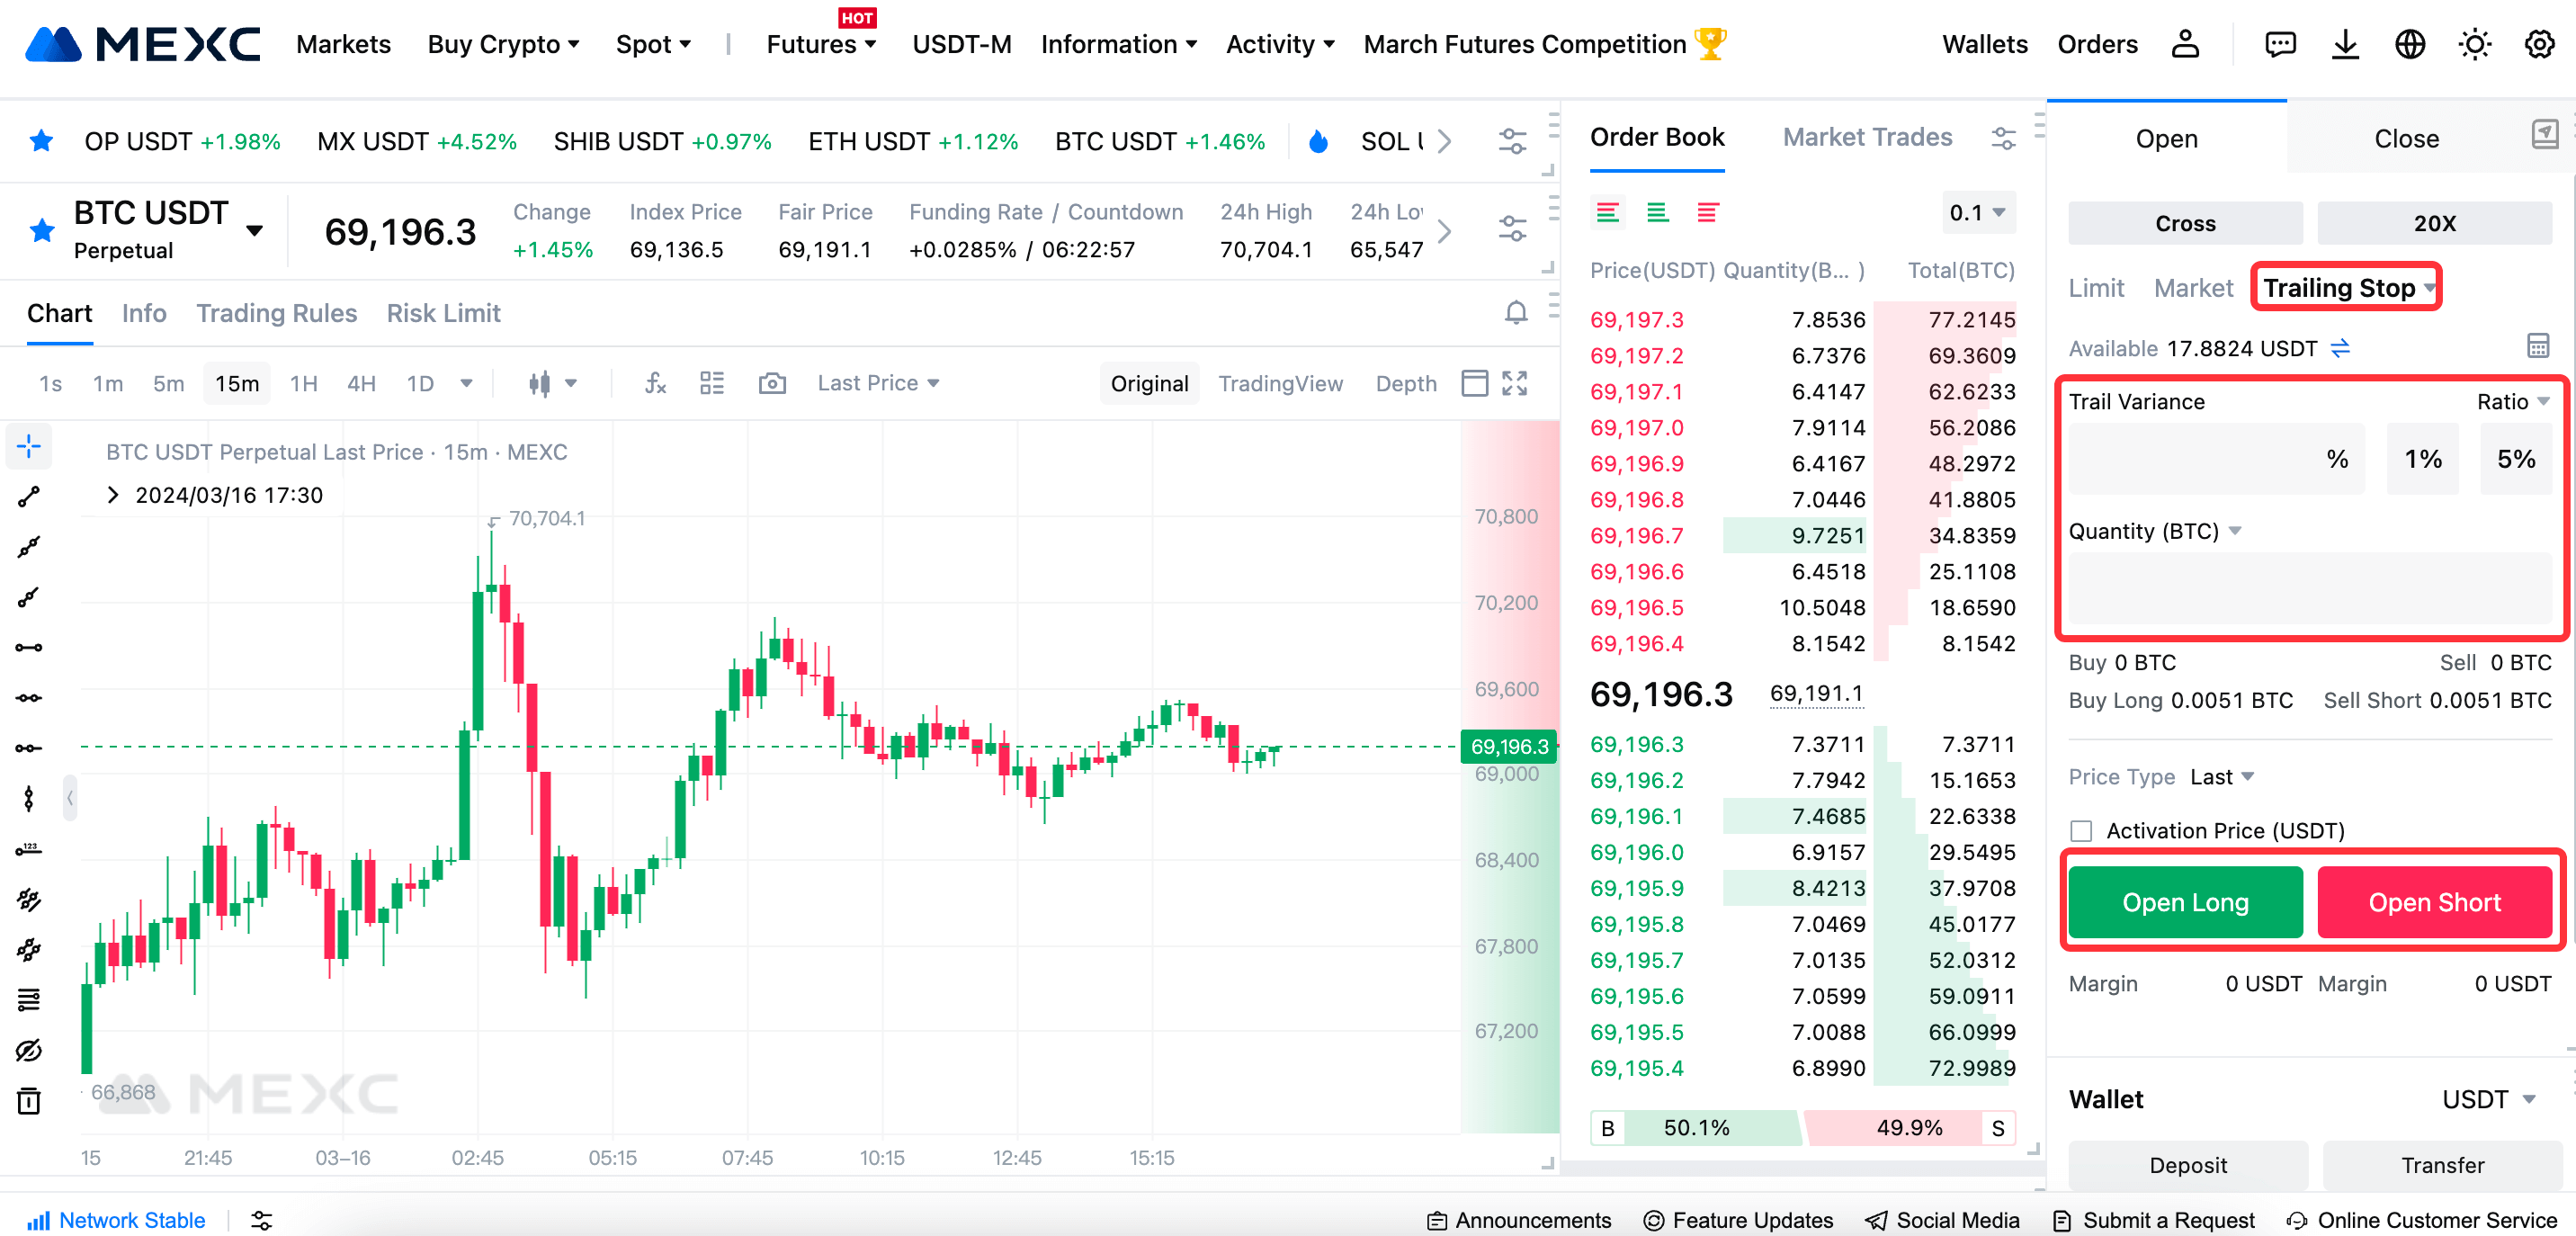Open ticker bar settings sliders icon

(1512, 141)
